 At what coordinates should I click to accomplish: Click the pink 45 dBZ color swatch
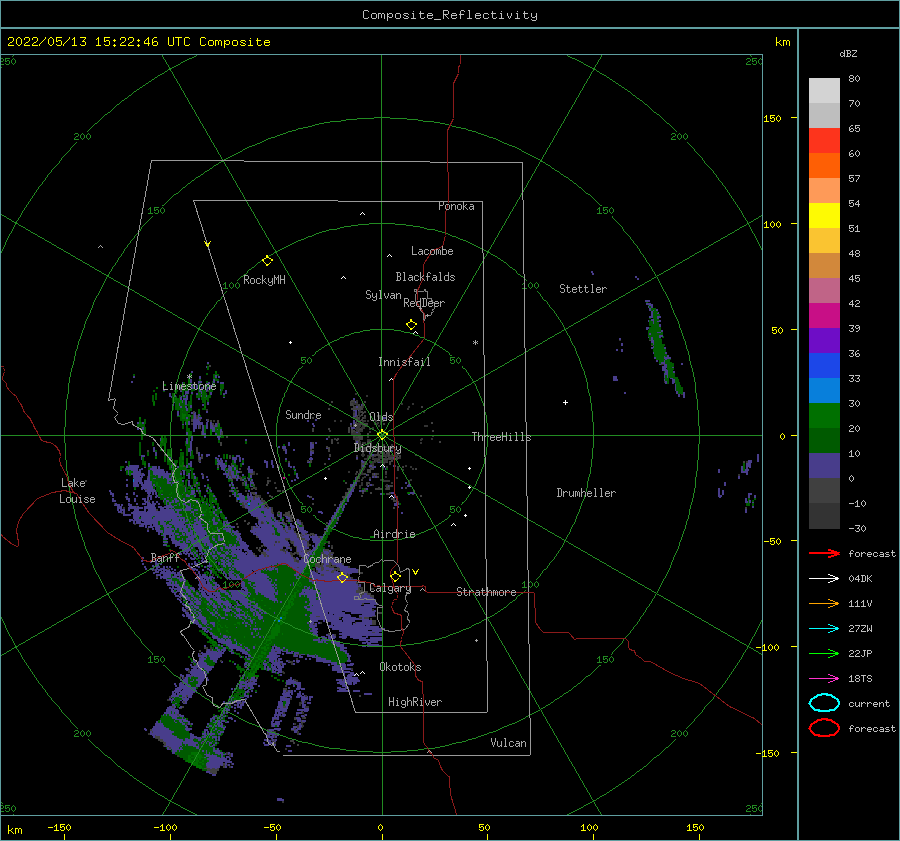(x=824, y=290)
